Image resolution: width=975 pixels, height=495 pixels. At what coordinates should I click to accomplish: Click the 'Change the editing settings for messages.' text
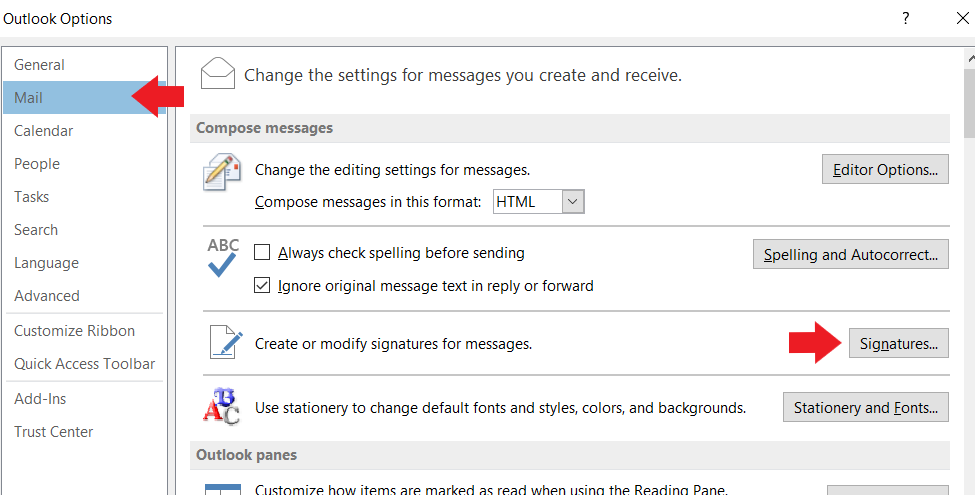click(392, 170)
